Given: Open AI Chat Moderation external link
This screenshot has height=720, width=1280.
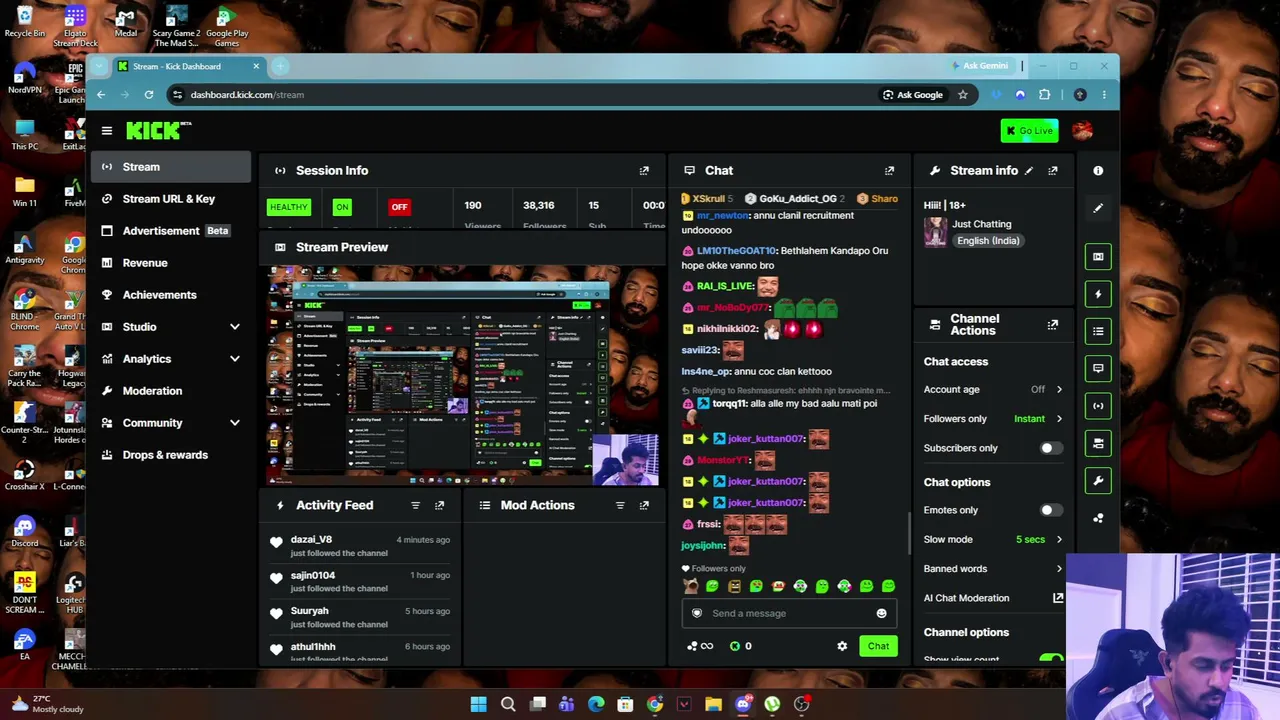Looking at the screenshot, I should [x=1058, y=598].
